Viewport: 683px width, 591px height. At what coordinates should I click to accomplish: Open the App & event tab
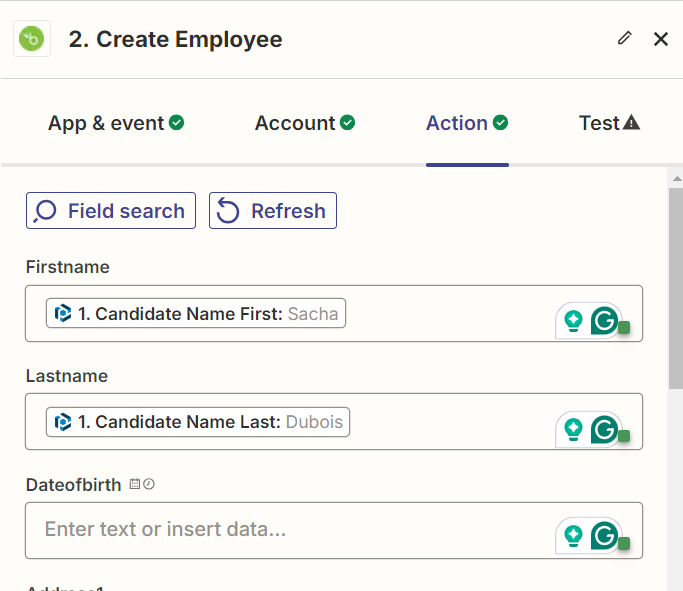click(x=116, y=123)
